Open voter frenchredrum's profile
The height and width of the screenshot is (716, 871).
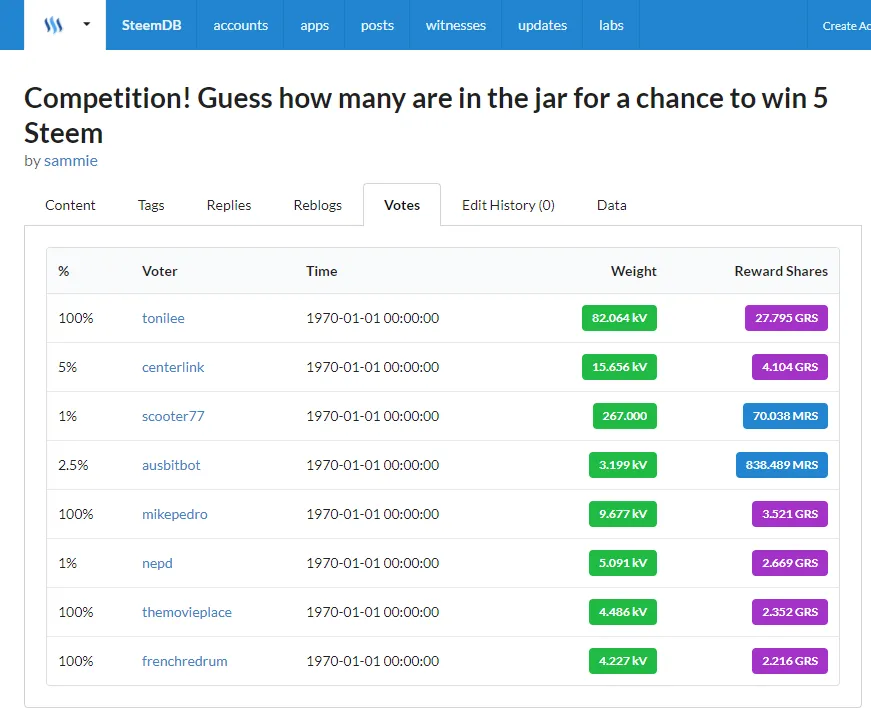pyautogui.click(x=184, y=661)
